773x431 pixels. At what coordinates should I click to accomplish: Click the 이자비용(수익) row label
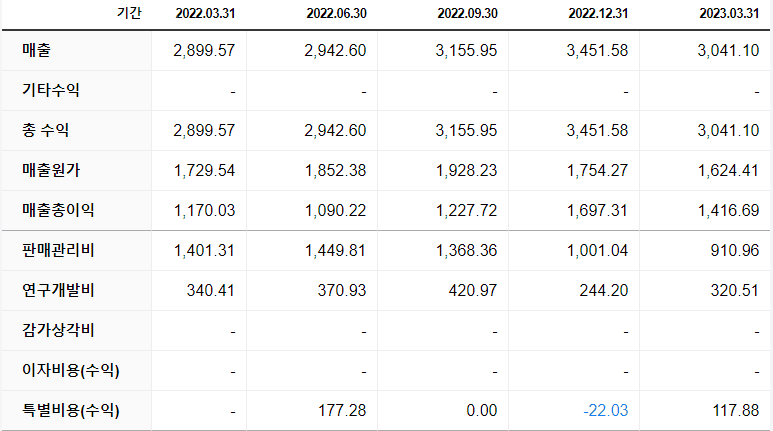pyautogui.click(x=70, y=370)
